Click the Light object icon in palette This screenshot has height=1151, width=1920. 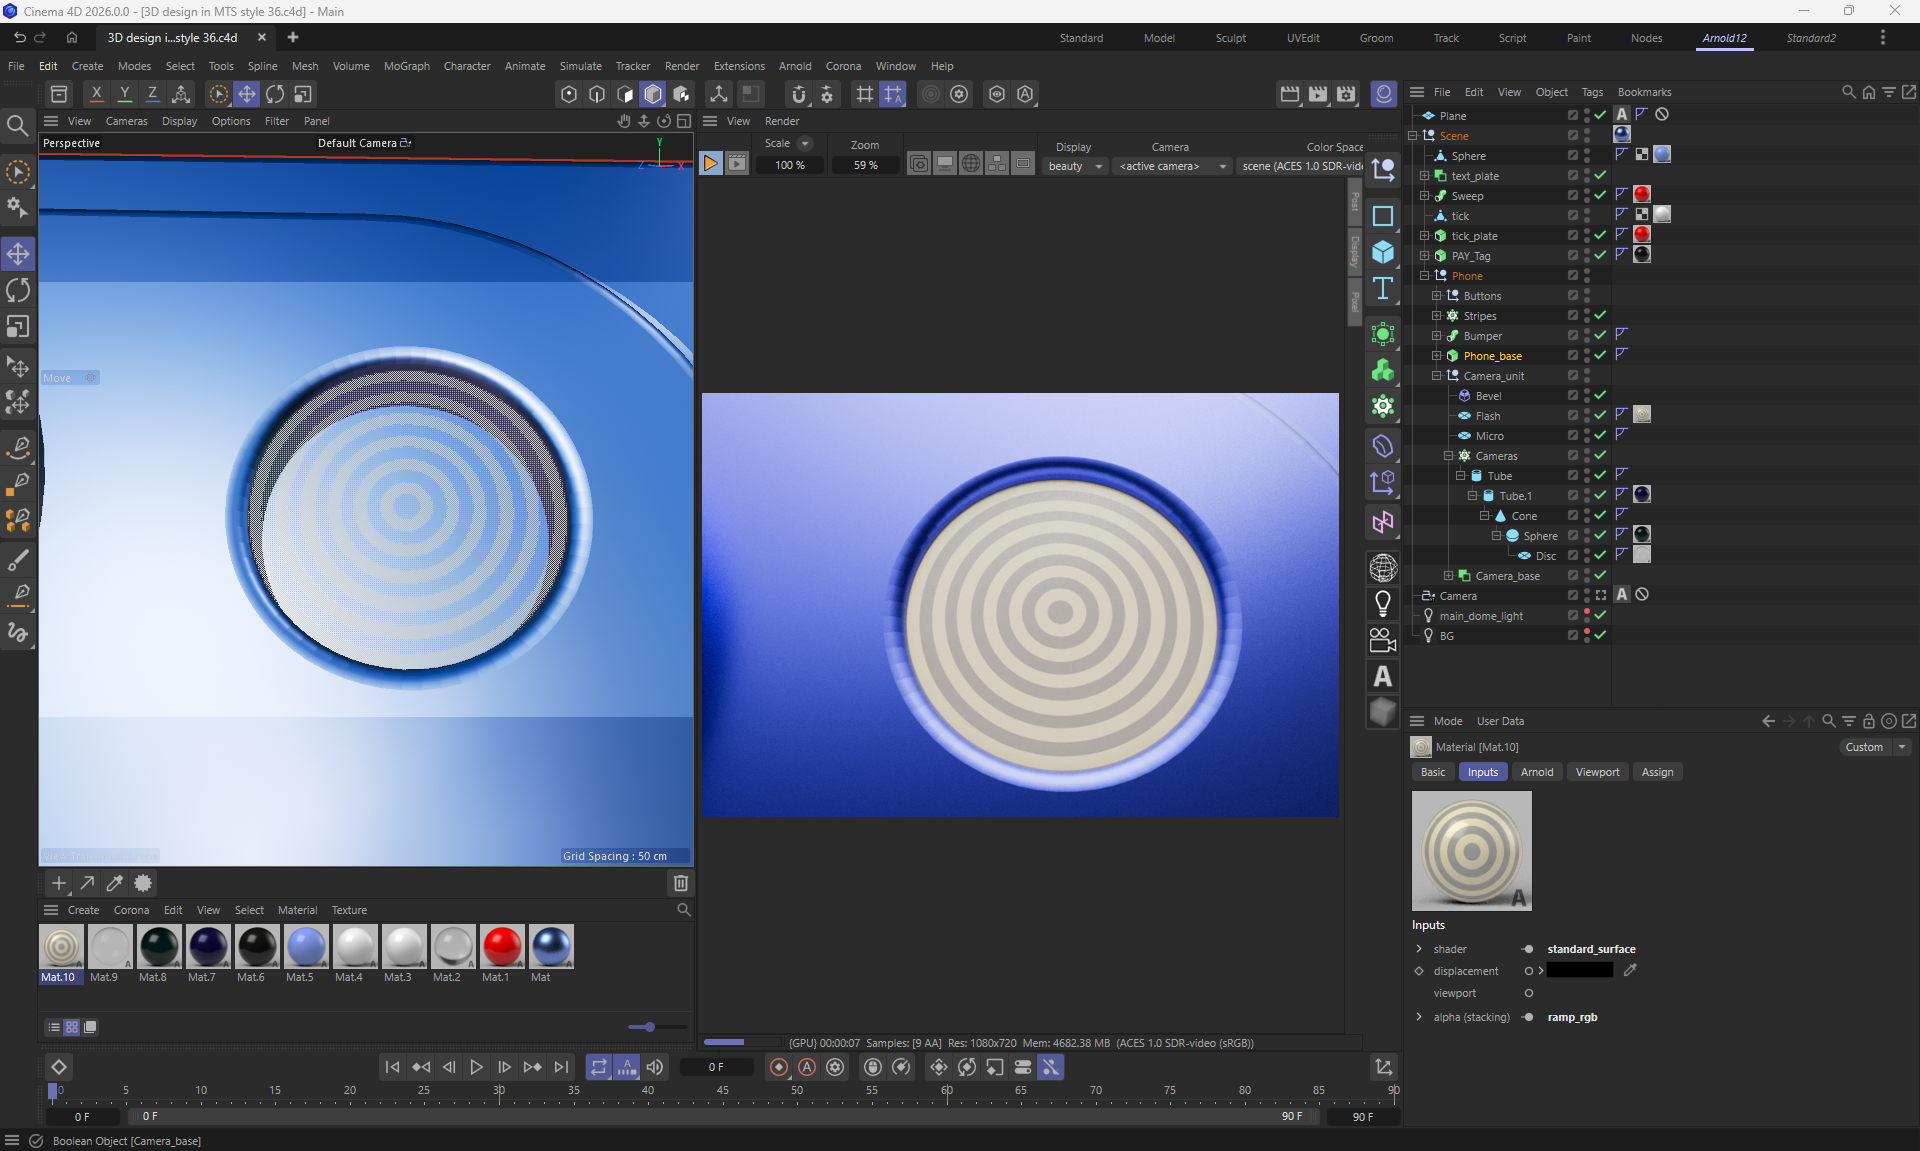(x=1383, y=604)
